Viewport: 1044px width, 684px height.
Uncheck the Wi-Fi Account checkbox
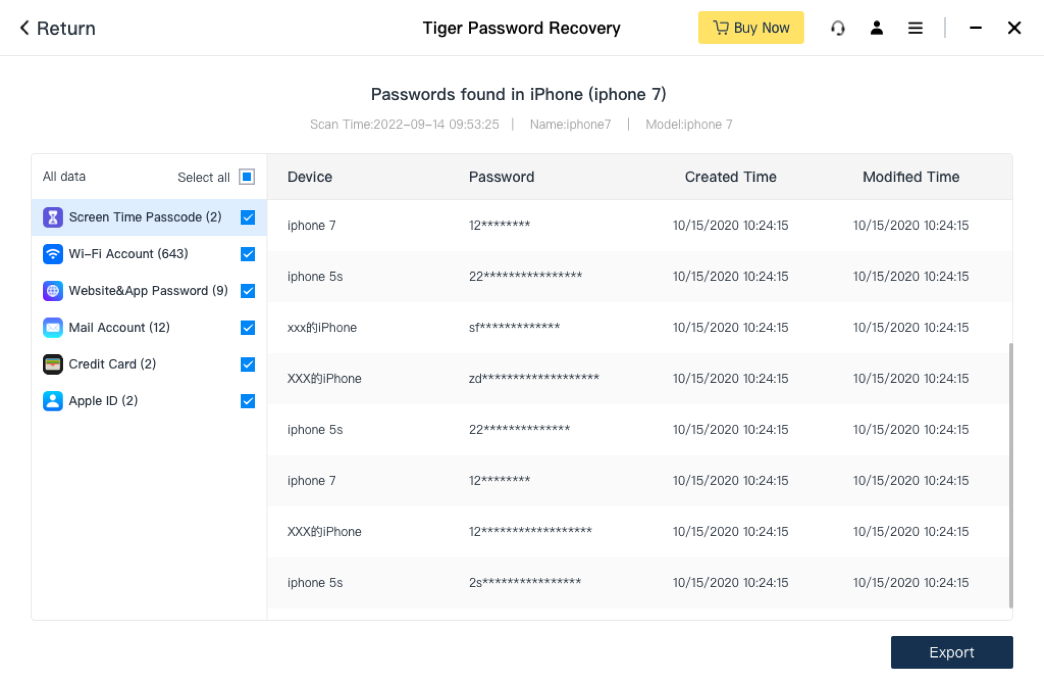(x=248, y=254)
